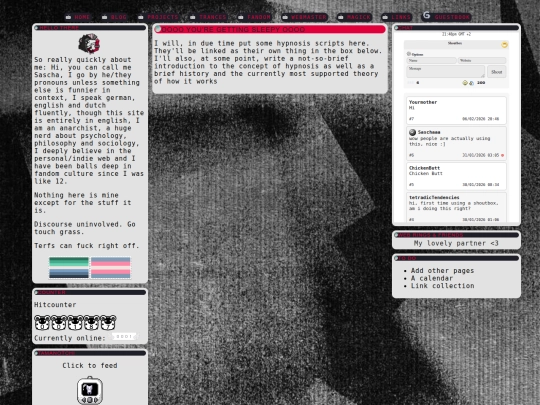Open the FANDOM page link
The width and height of the screenshot is (540, 405).
[x=255, y=17]
